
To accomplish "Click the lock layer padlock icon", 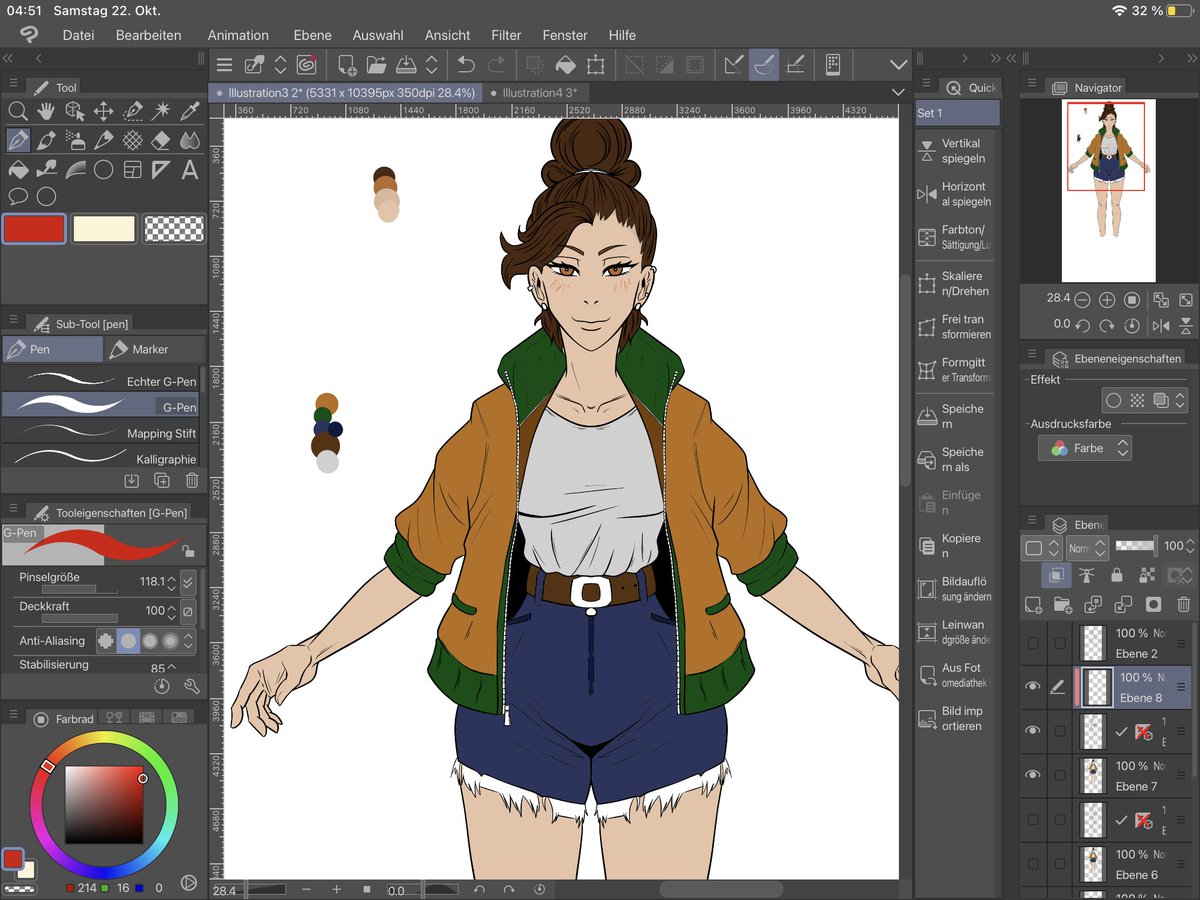I will click(x=1116, y=575).
